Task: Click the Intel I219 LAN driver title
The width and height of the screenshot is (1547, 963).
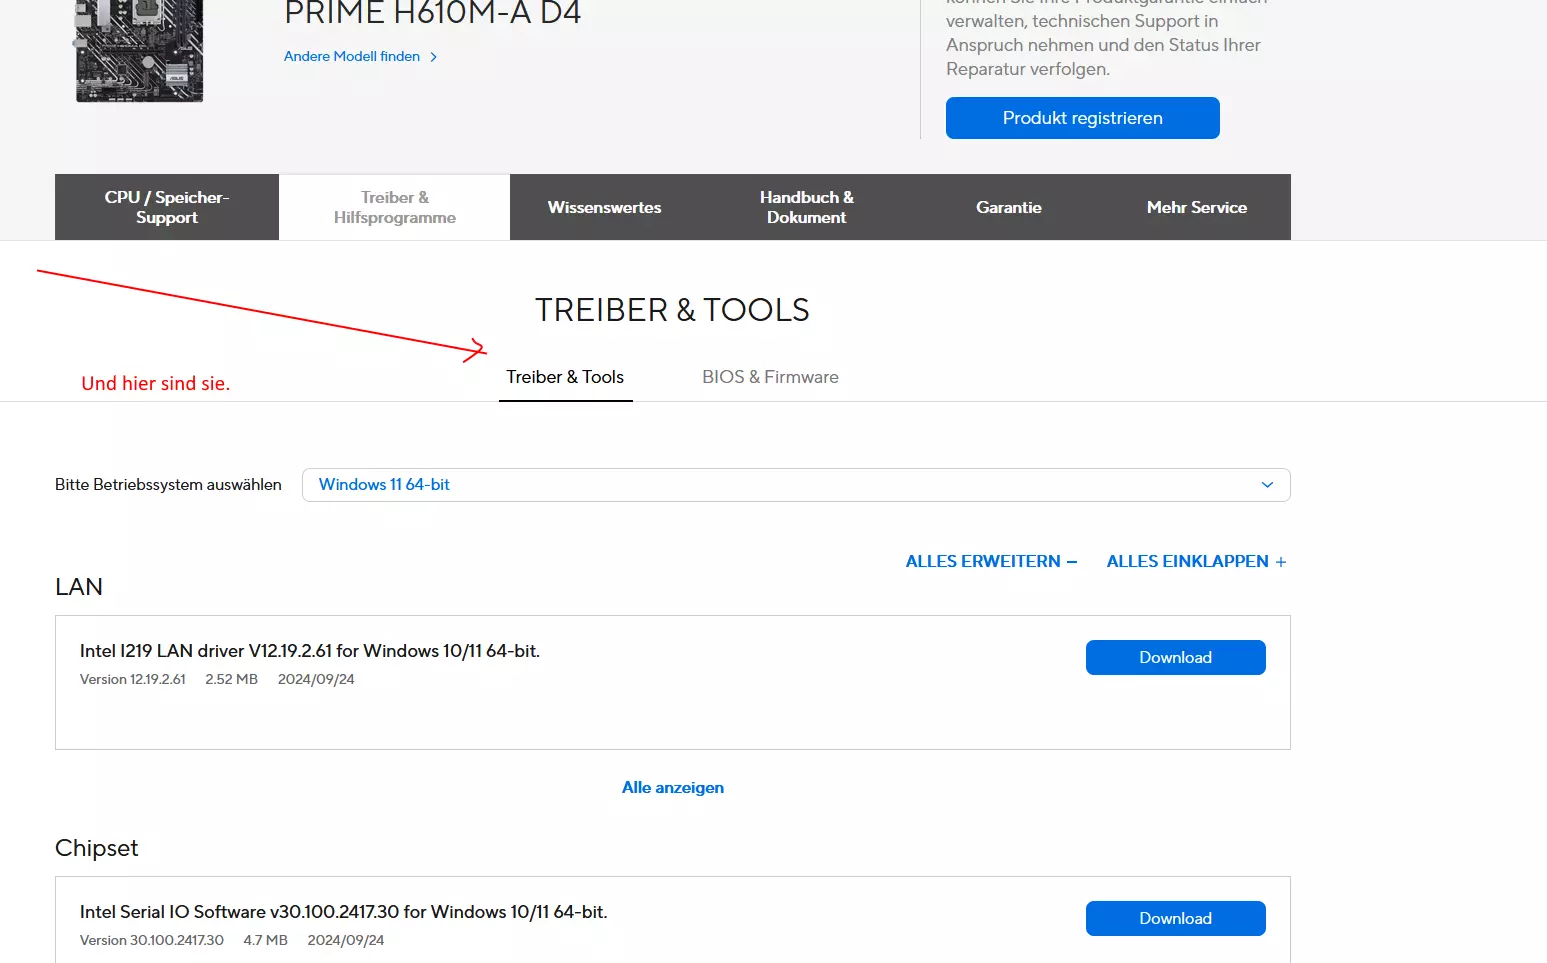Action: coord(310,651)
